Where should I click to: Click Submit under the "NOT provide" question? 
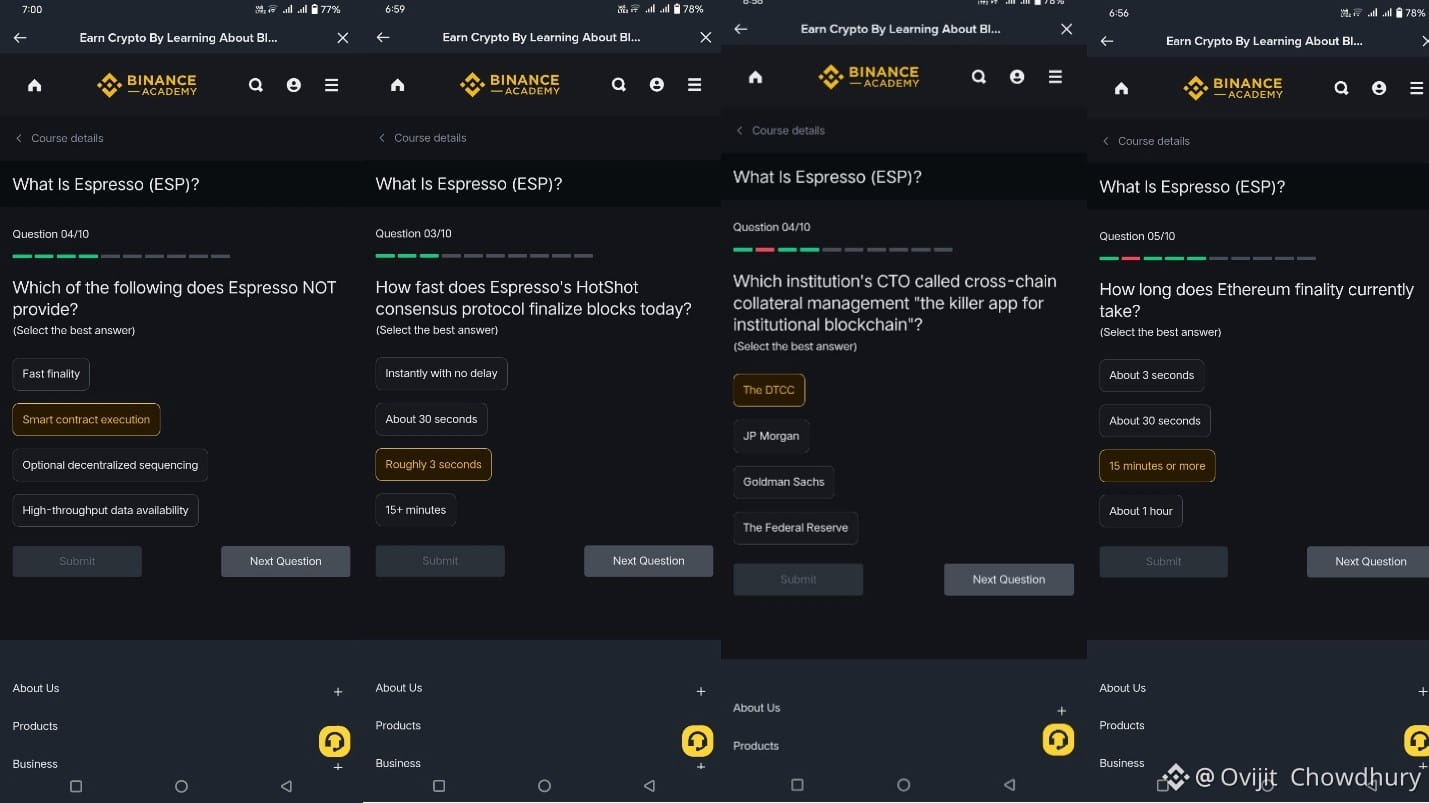77,561
